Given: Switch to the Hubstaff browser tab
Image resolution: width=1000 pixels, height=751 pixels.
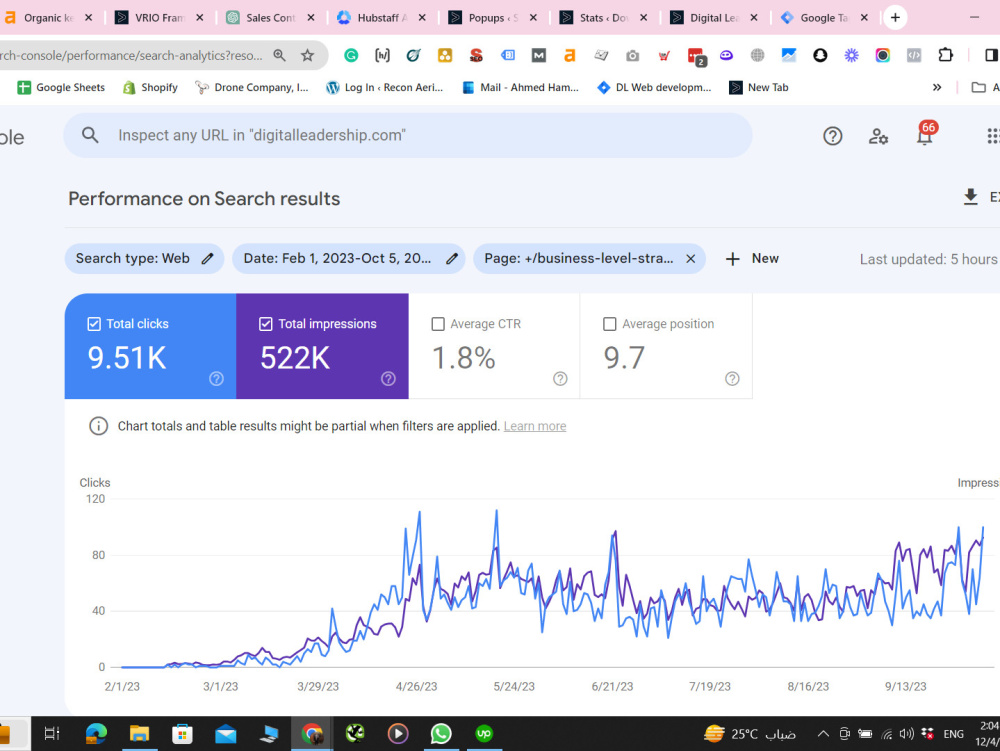Looking at the screenshot, I should 381,18.
